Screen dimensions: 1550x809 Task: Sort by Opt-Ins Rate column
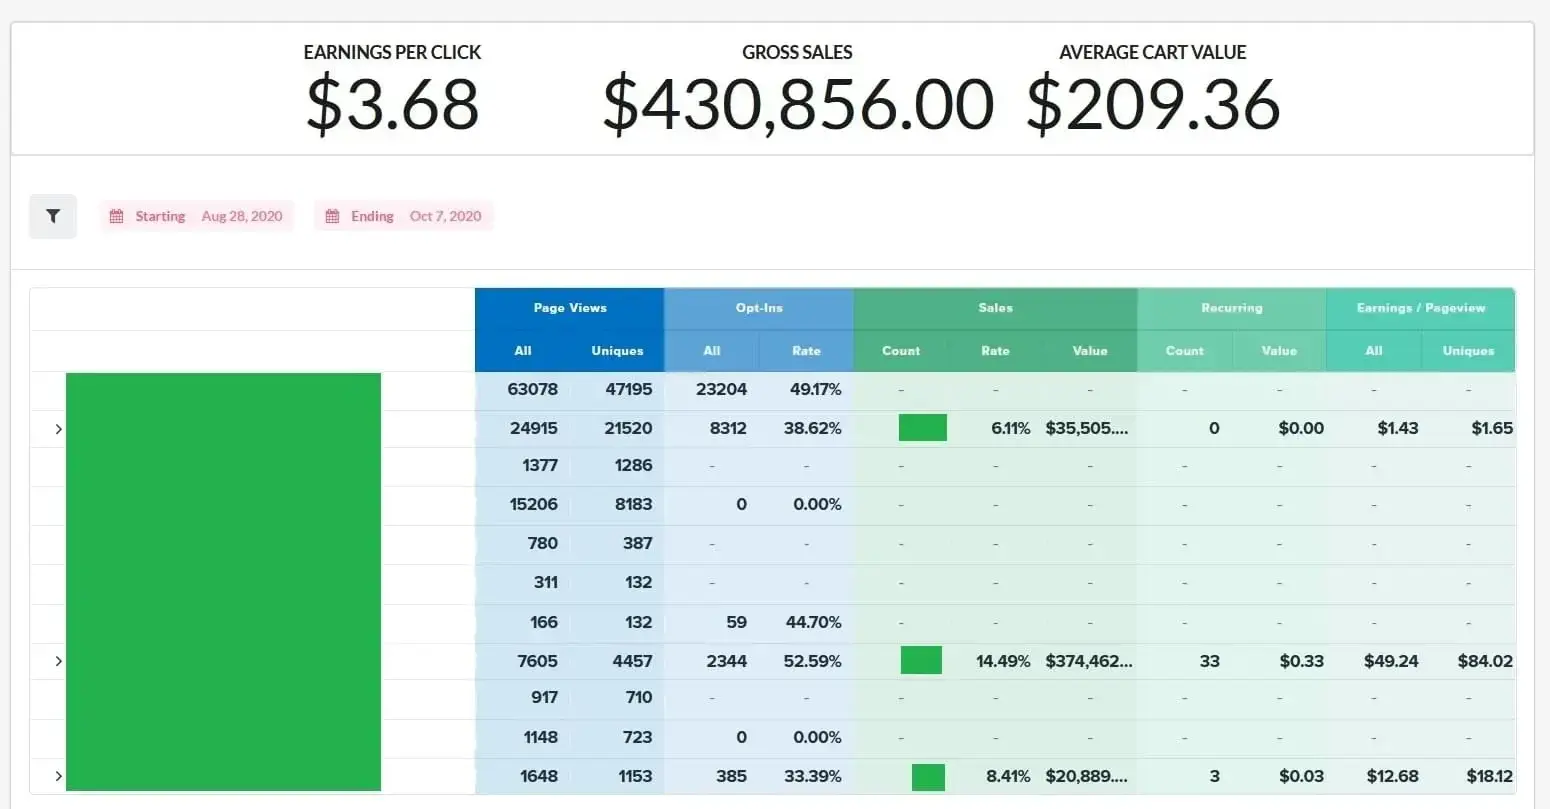(806, 351)
